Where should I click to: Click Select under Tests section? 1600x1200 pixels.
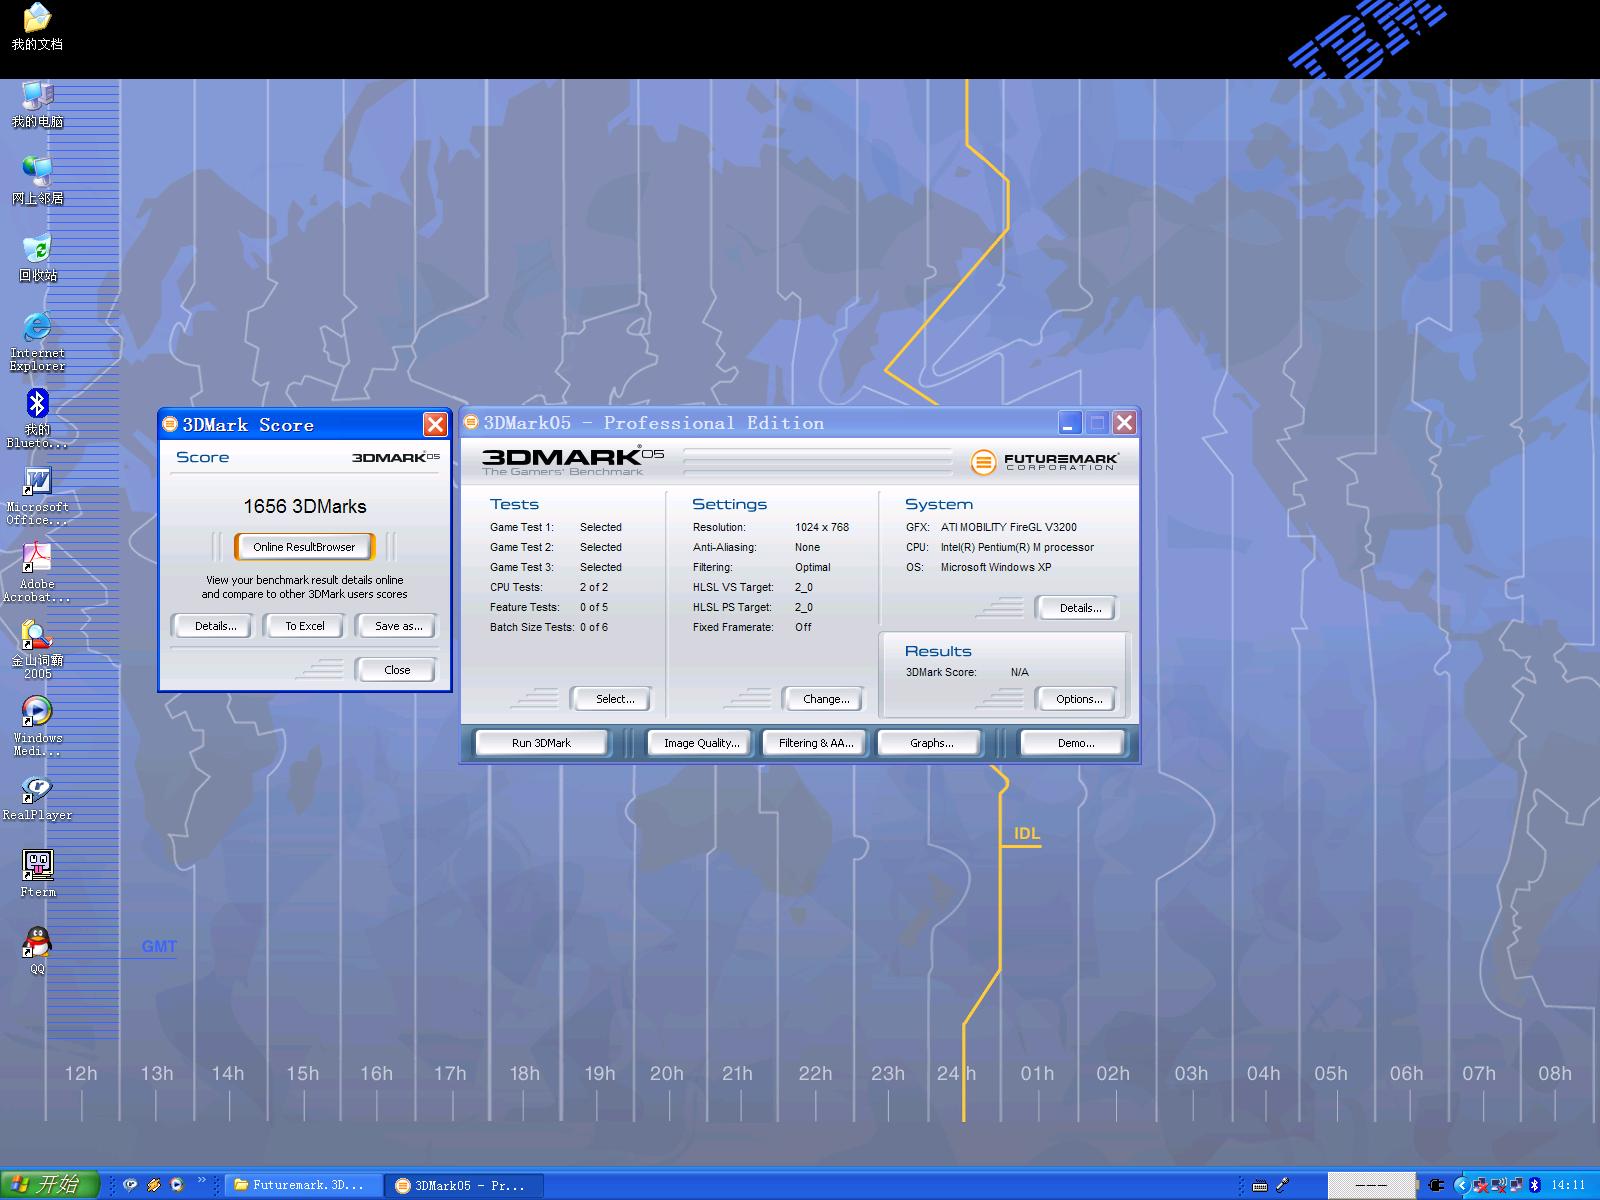(x=614, y=699)
